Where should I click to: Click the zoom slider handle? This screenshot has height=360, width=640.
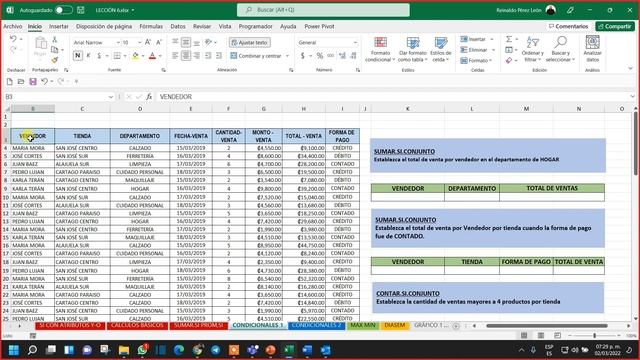pyautogui.click(x=595, y=336)
